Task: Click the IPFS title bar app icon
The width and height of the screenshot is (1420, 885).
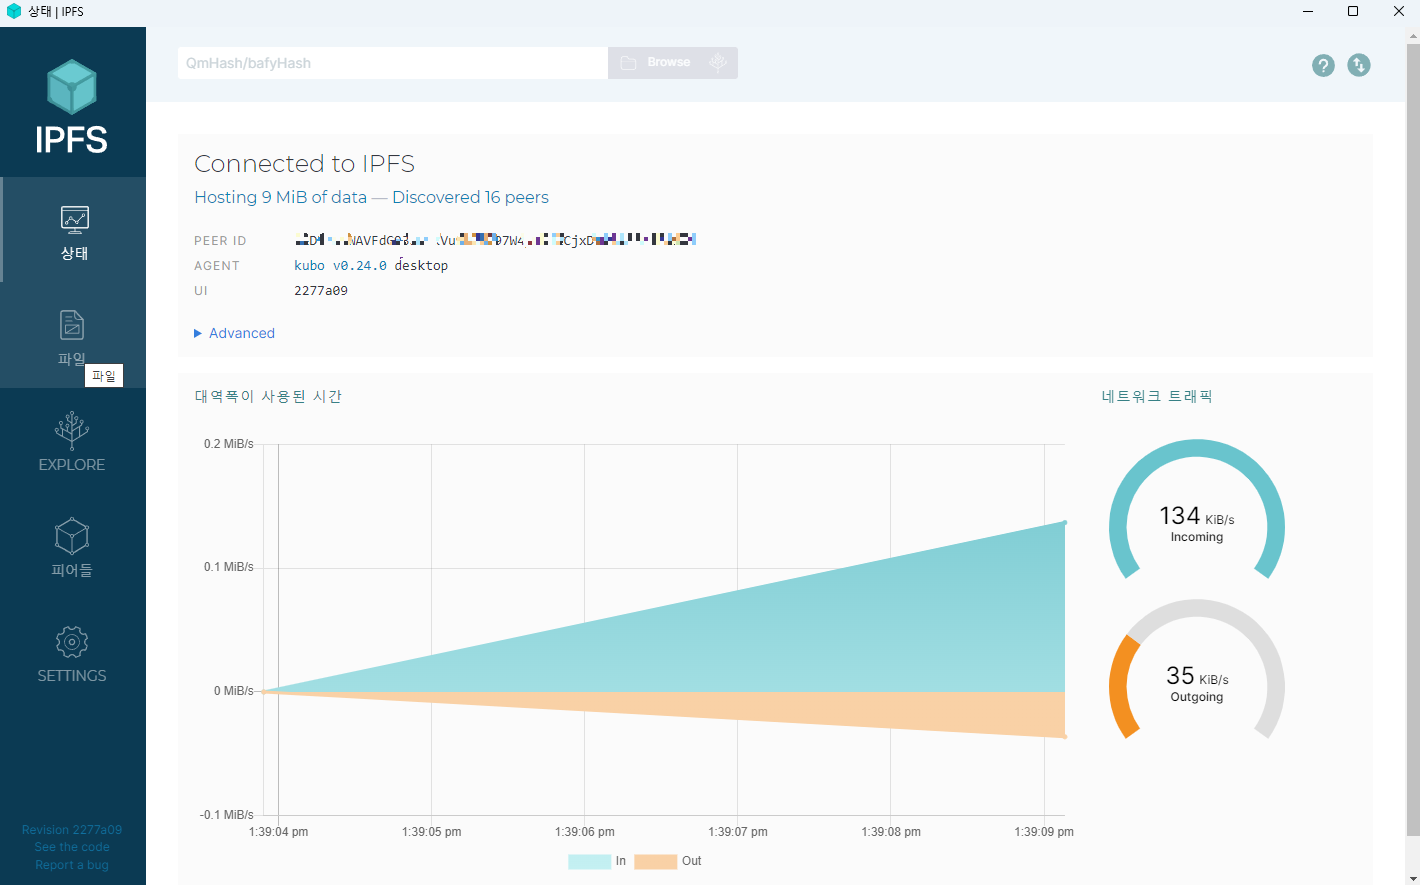Action: 14,11
